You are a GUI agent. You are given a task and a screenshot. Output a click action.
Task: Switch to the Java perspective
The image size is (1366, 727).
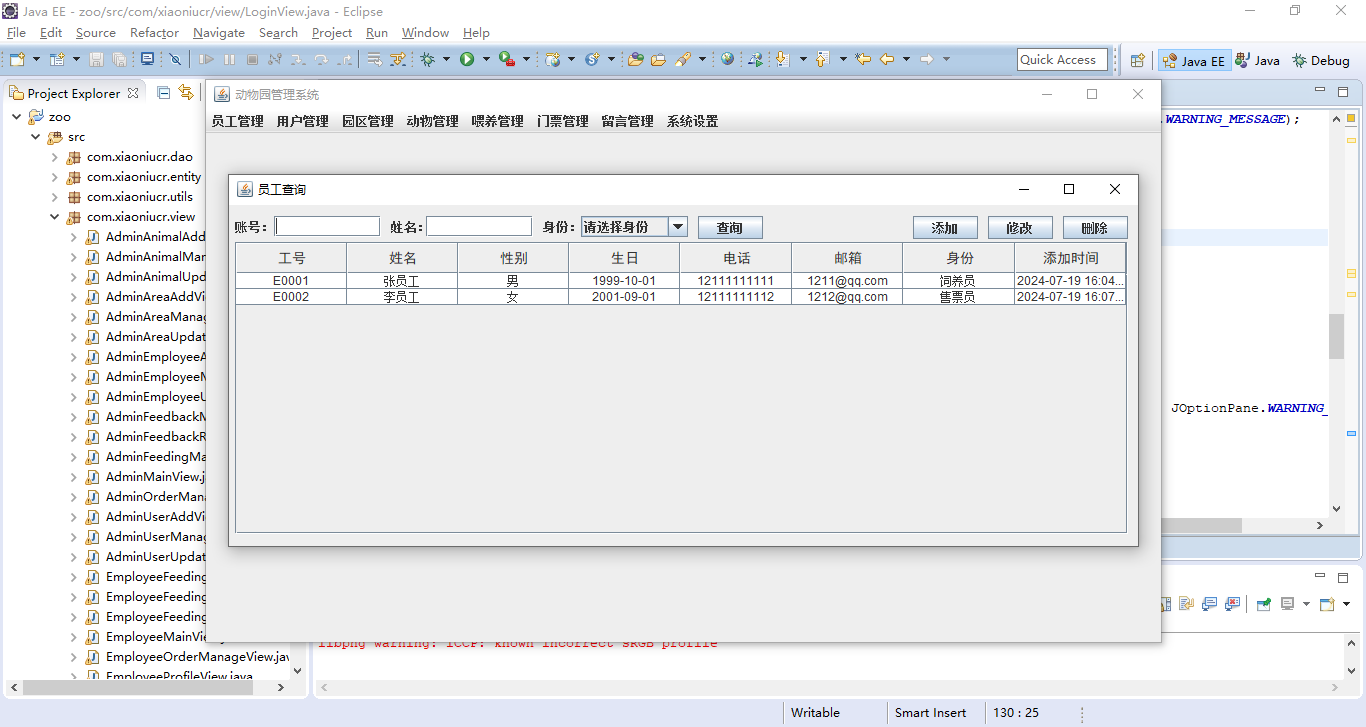pos(1258,61)
